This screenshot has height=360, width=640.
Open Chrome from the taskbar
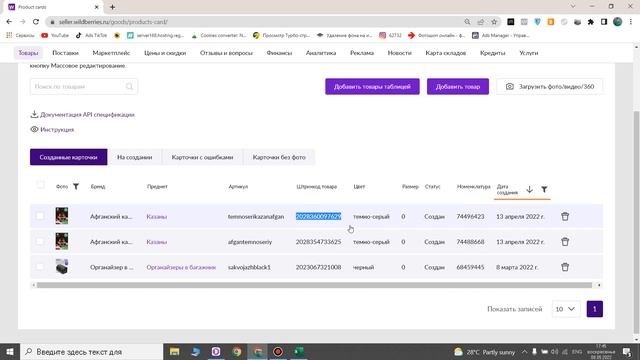tap(236, 351)
